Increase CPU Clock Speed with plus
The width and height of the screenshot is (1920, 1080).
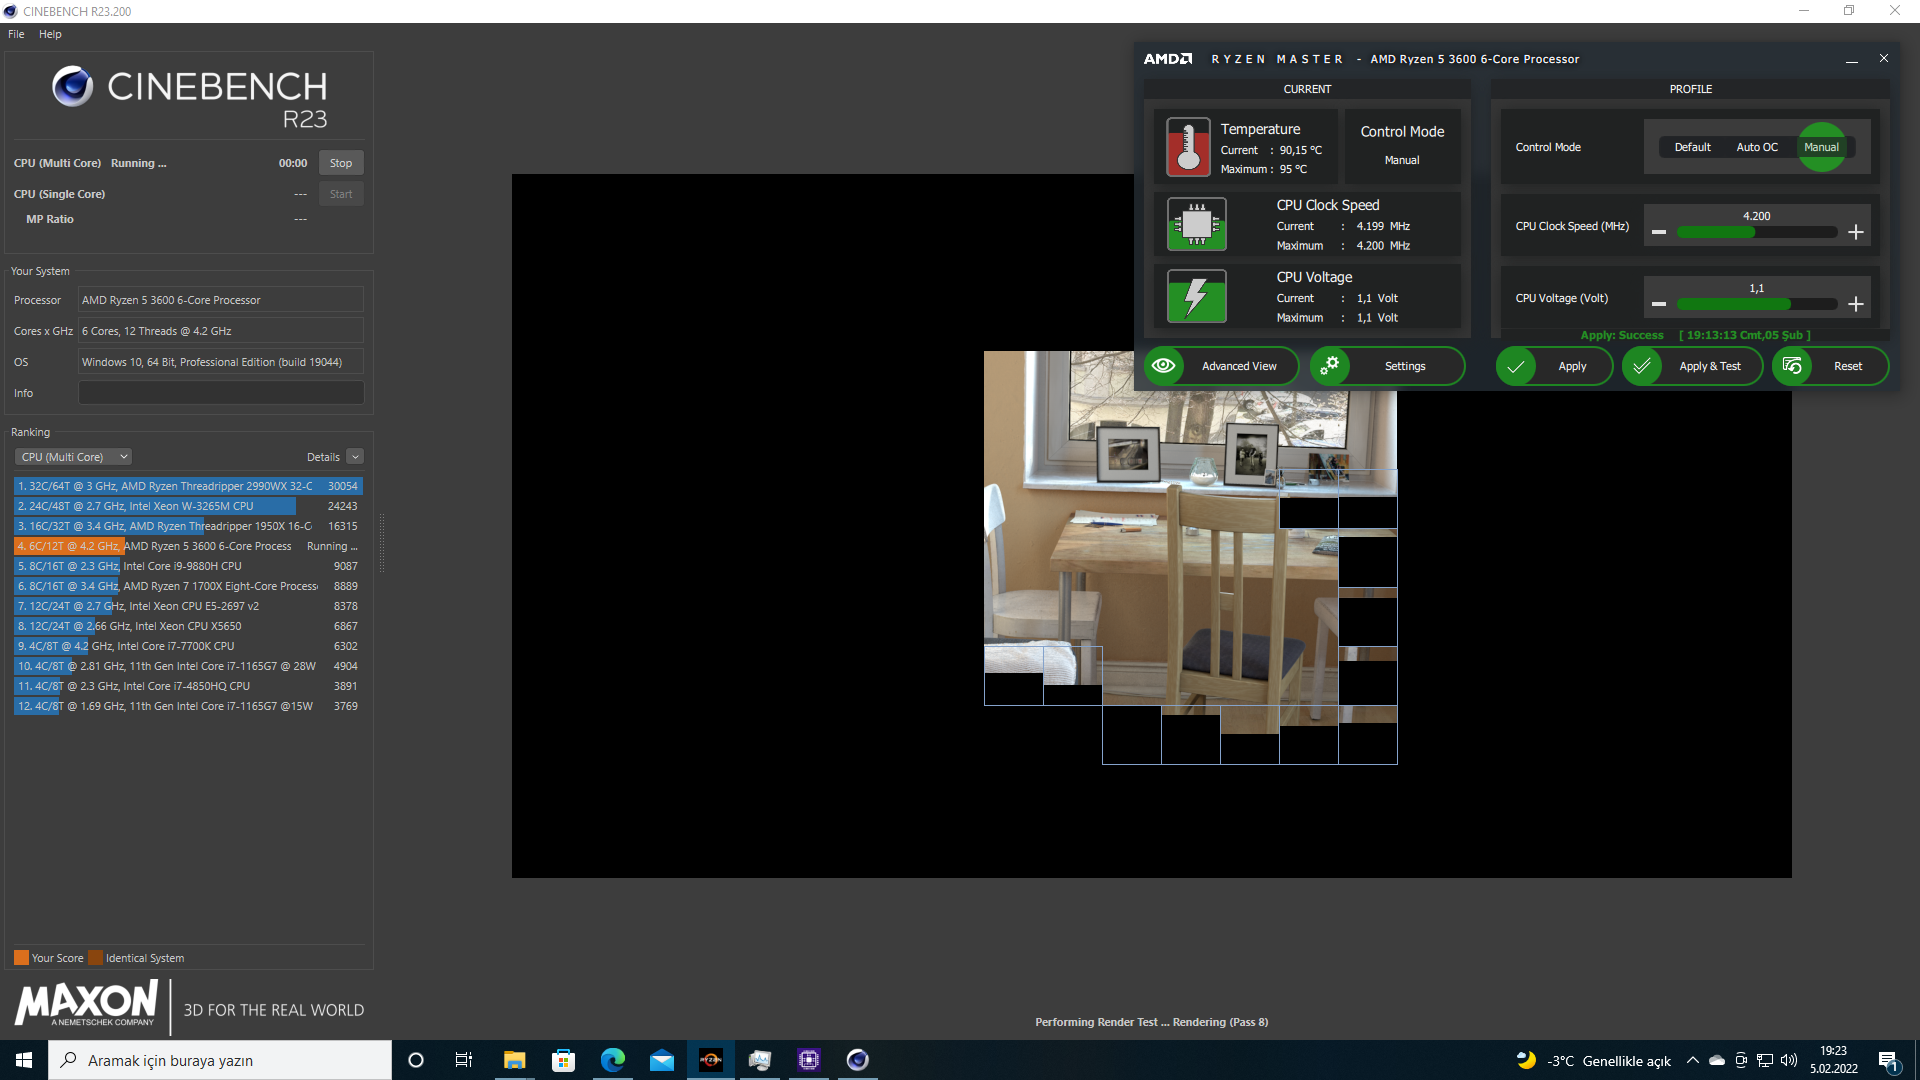tap(1856, 232)
